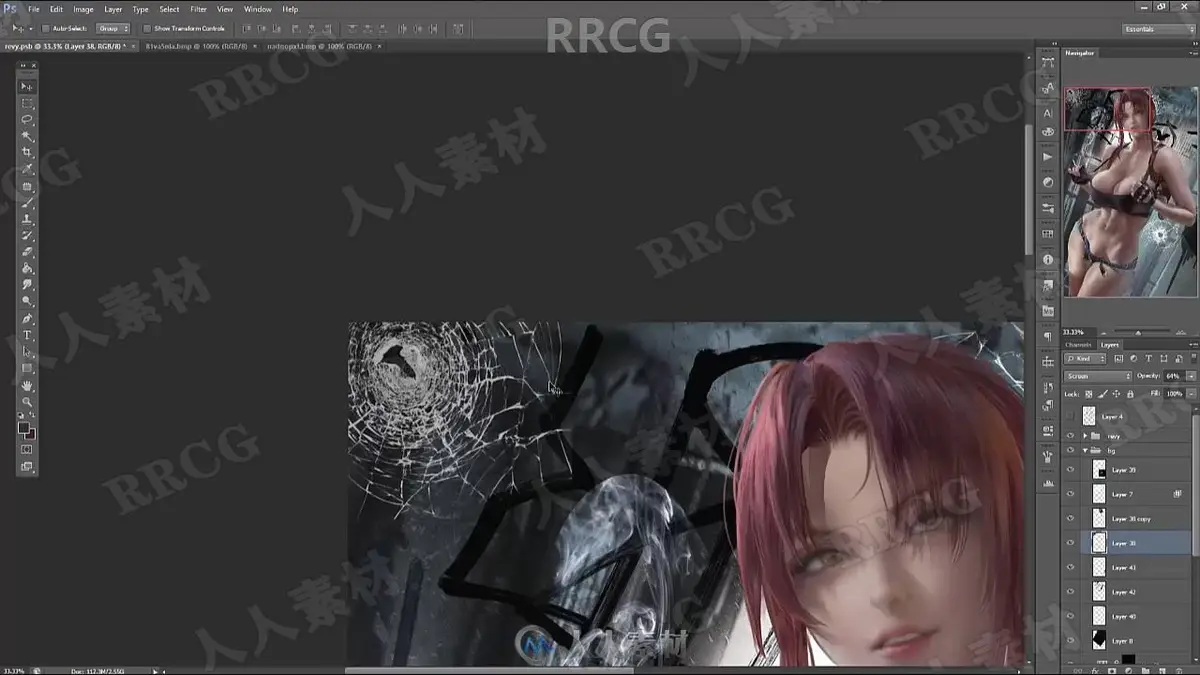The image size is (1200, 675).
Task: Open the layer filter Kind dropdown
Action: (1086, 358)
